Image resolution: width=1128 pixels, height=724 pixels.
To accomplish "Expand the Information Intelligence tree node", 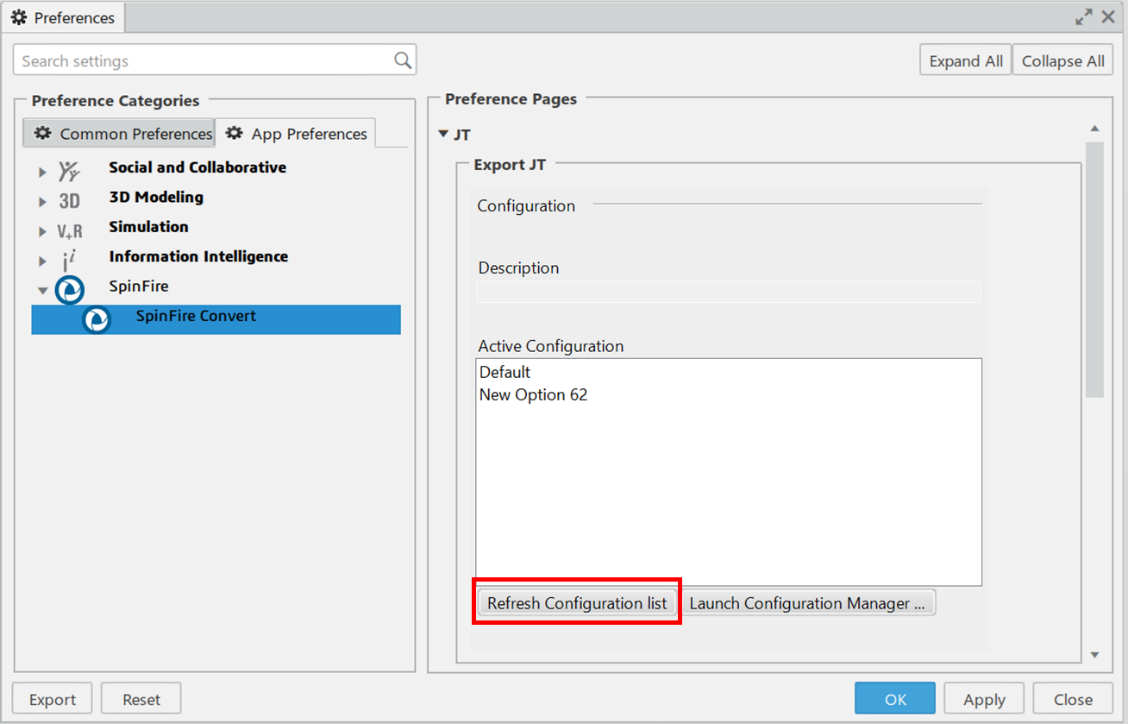I will point(42,261).
